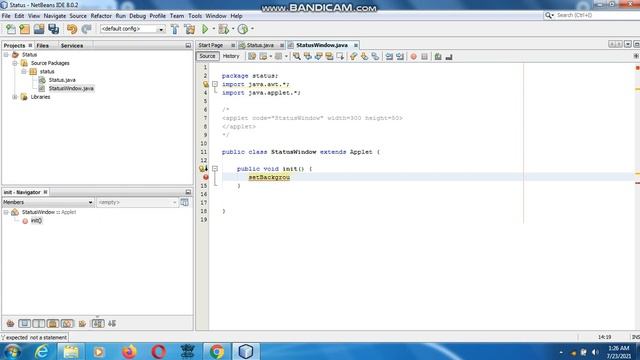Click the Clean and Build Project icon
Viewport: 640px width, 360px height.
189,29
